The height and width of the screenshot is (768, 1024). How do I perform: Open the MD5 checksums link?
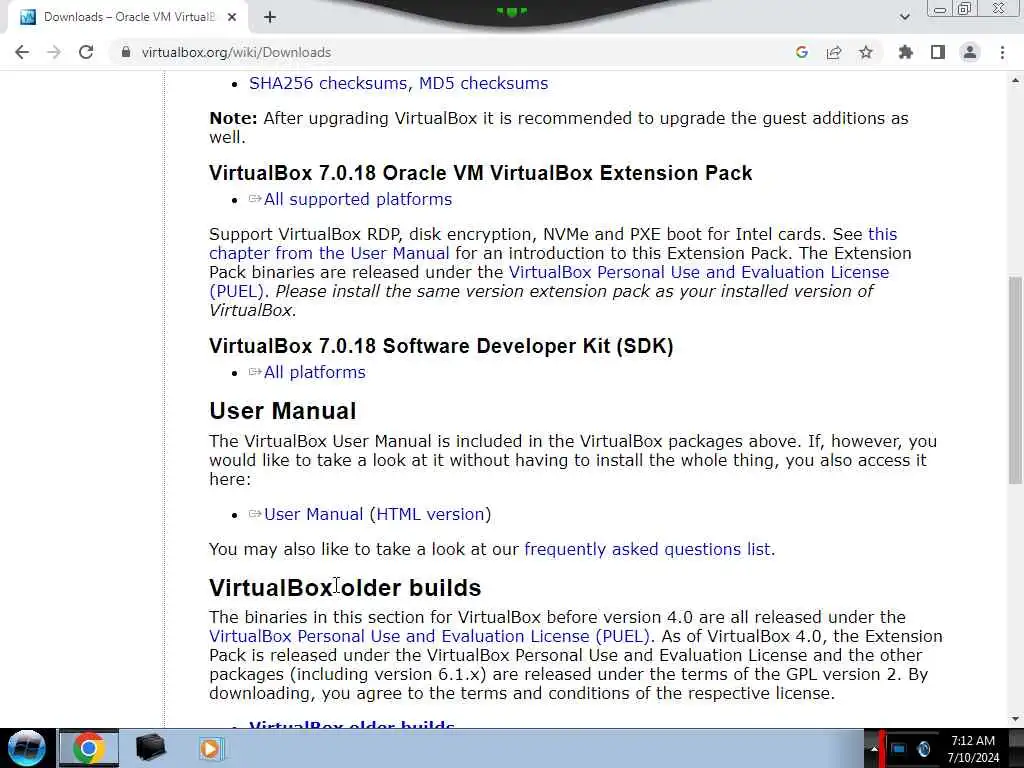coord(483,84)
